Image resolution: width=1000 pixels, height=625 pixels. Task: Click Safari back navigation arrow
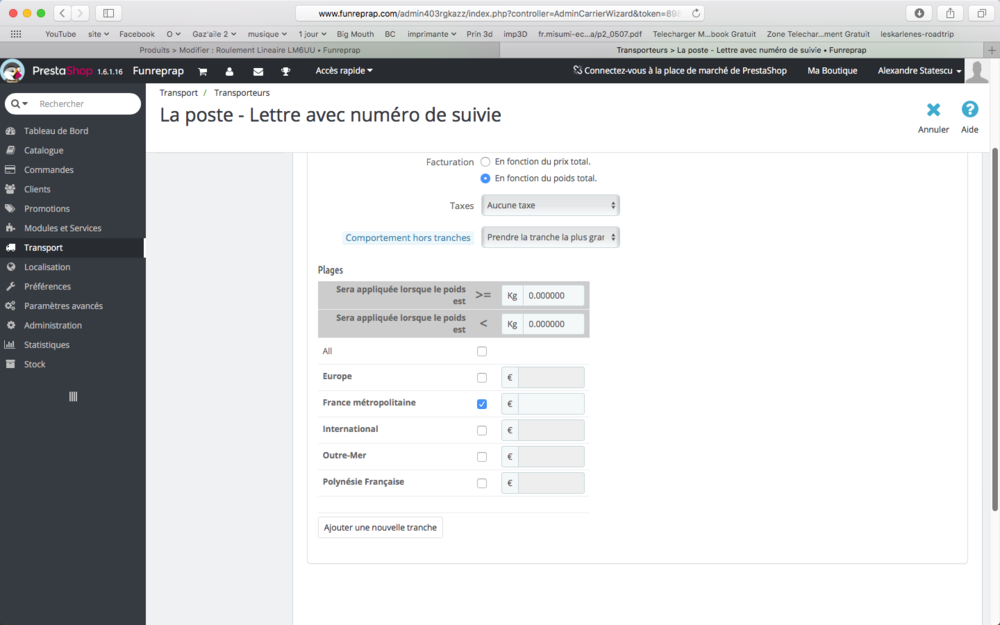(62, 13)
